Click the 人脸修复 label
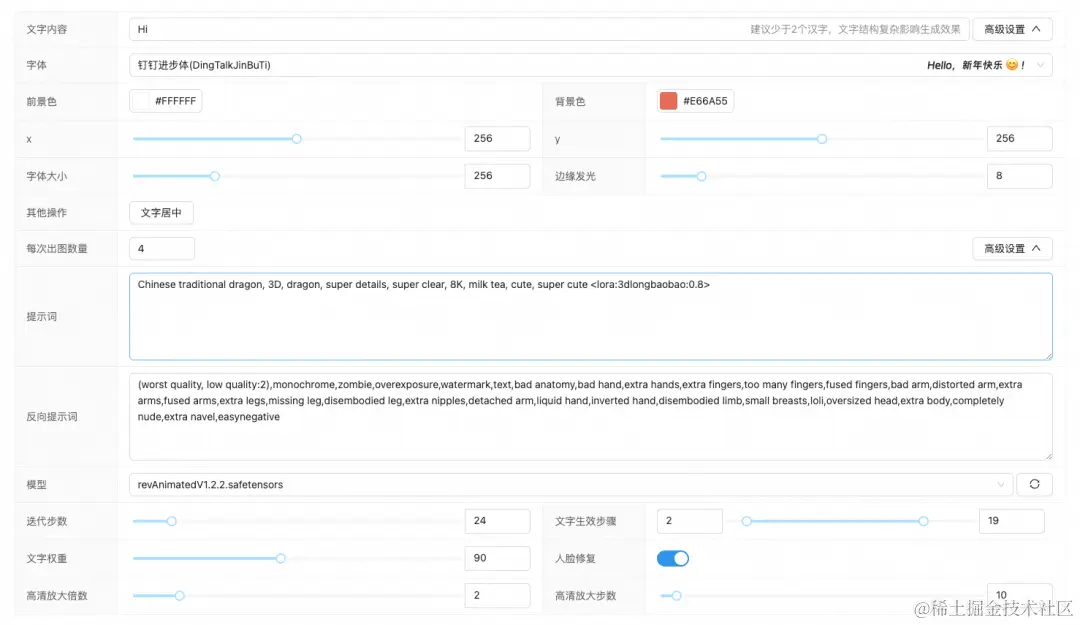Screen dimensions: 1080x625 coord(575,558)
